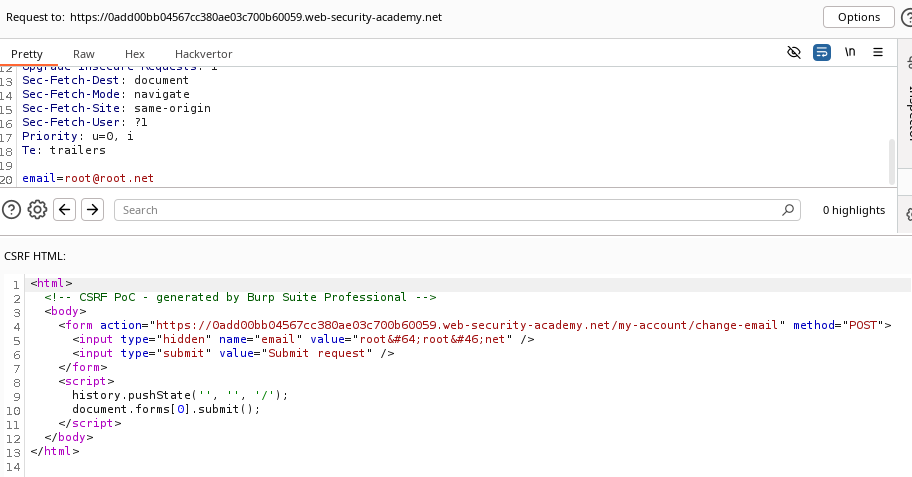Open the Inspector side panel
Viewport: 912px width, 477px height.
coord(907,113)
